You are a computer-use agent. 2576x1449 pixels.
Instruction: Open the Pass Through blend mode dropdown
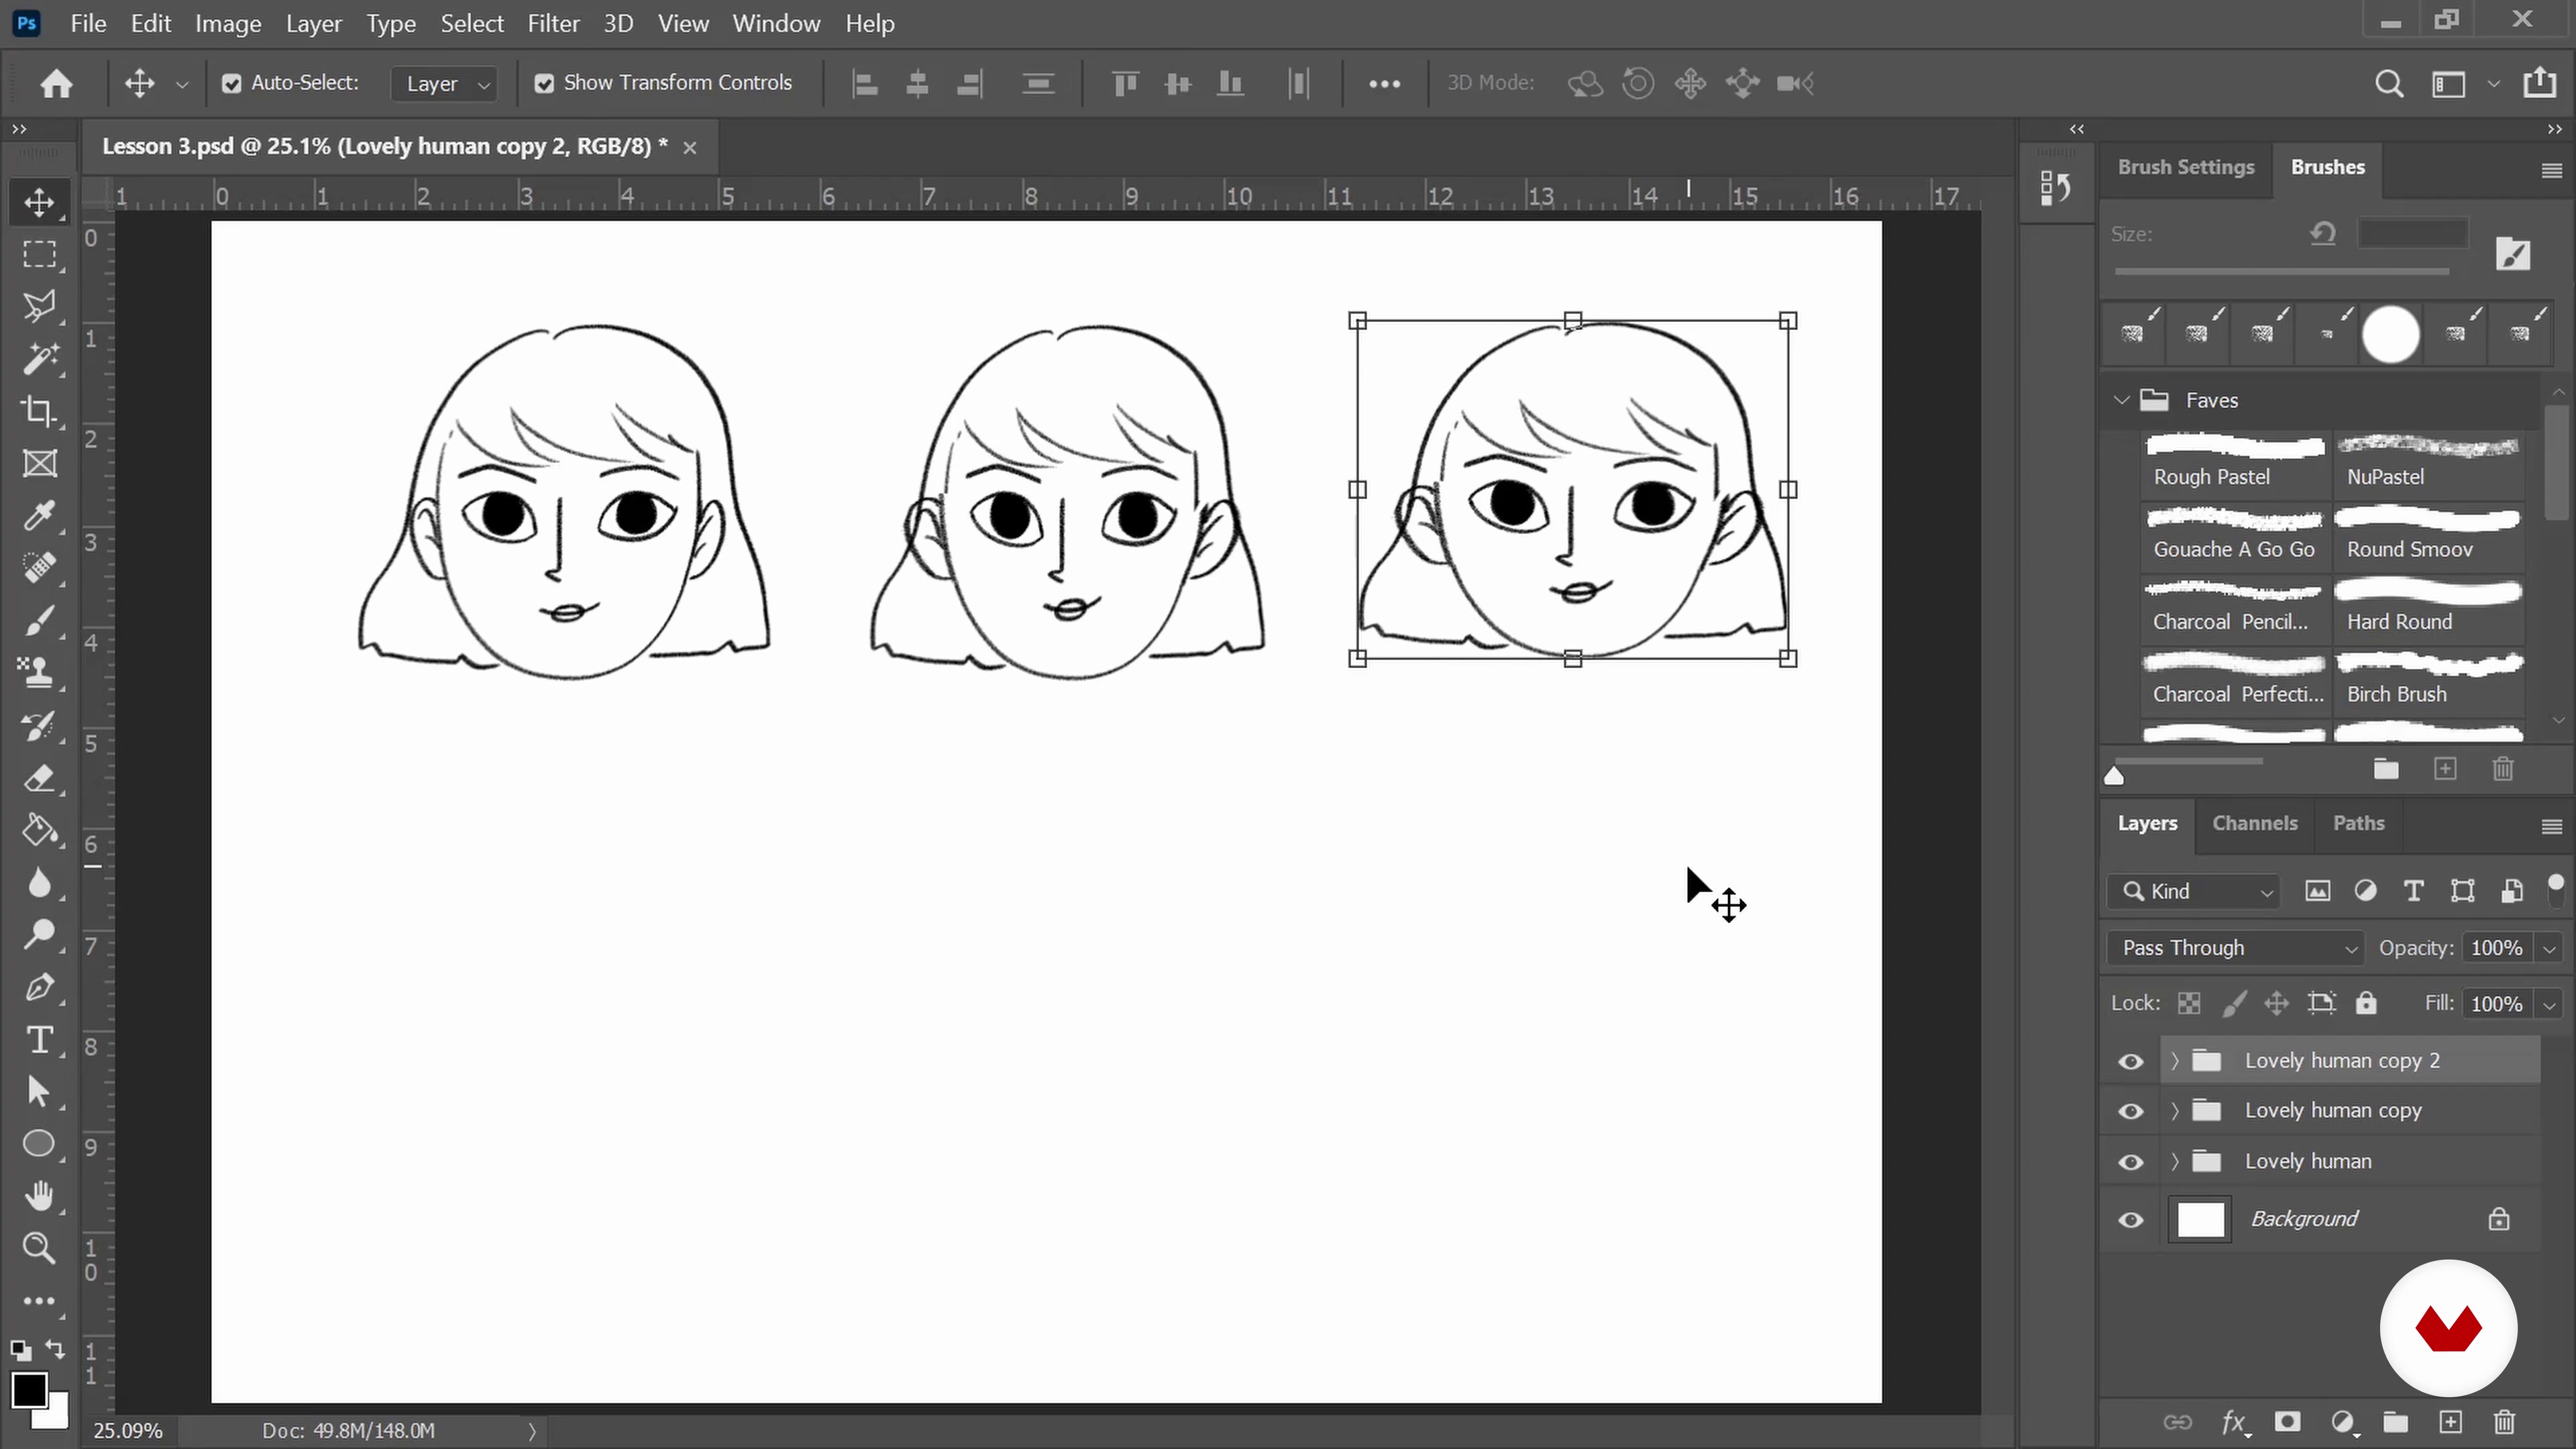pyautogui.click(x=2235, y=948)
